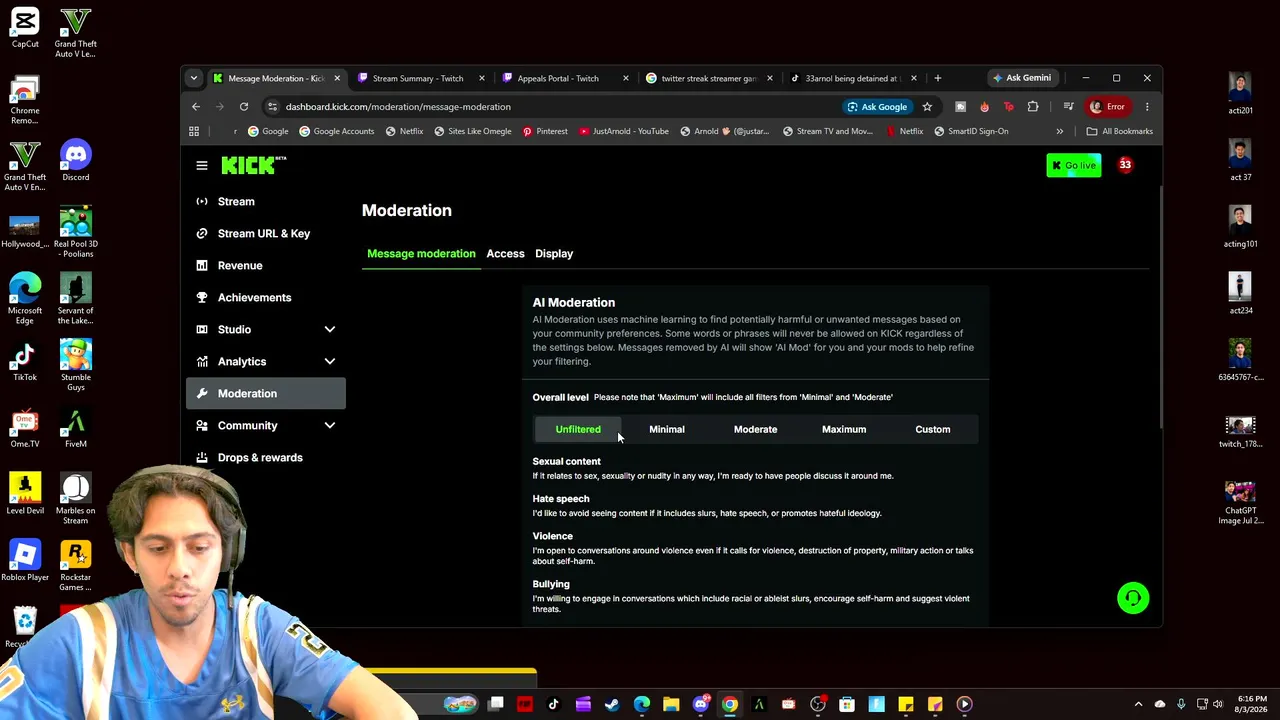
Task: Open a new Chrome tab
Action: click(937, 78)
